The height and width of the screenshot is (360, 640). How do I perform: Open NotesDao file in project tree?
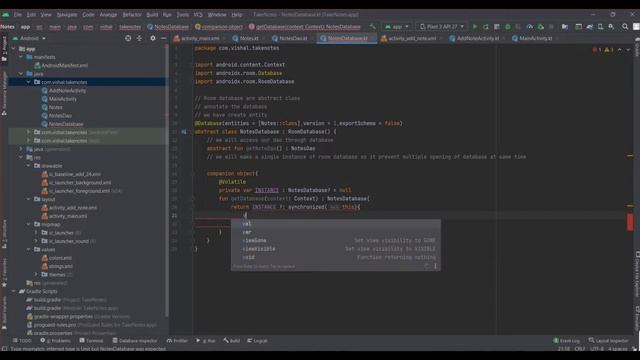[x=57, y=116]
